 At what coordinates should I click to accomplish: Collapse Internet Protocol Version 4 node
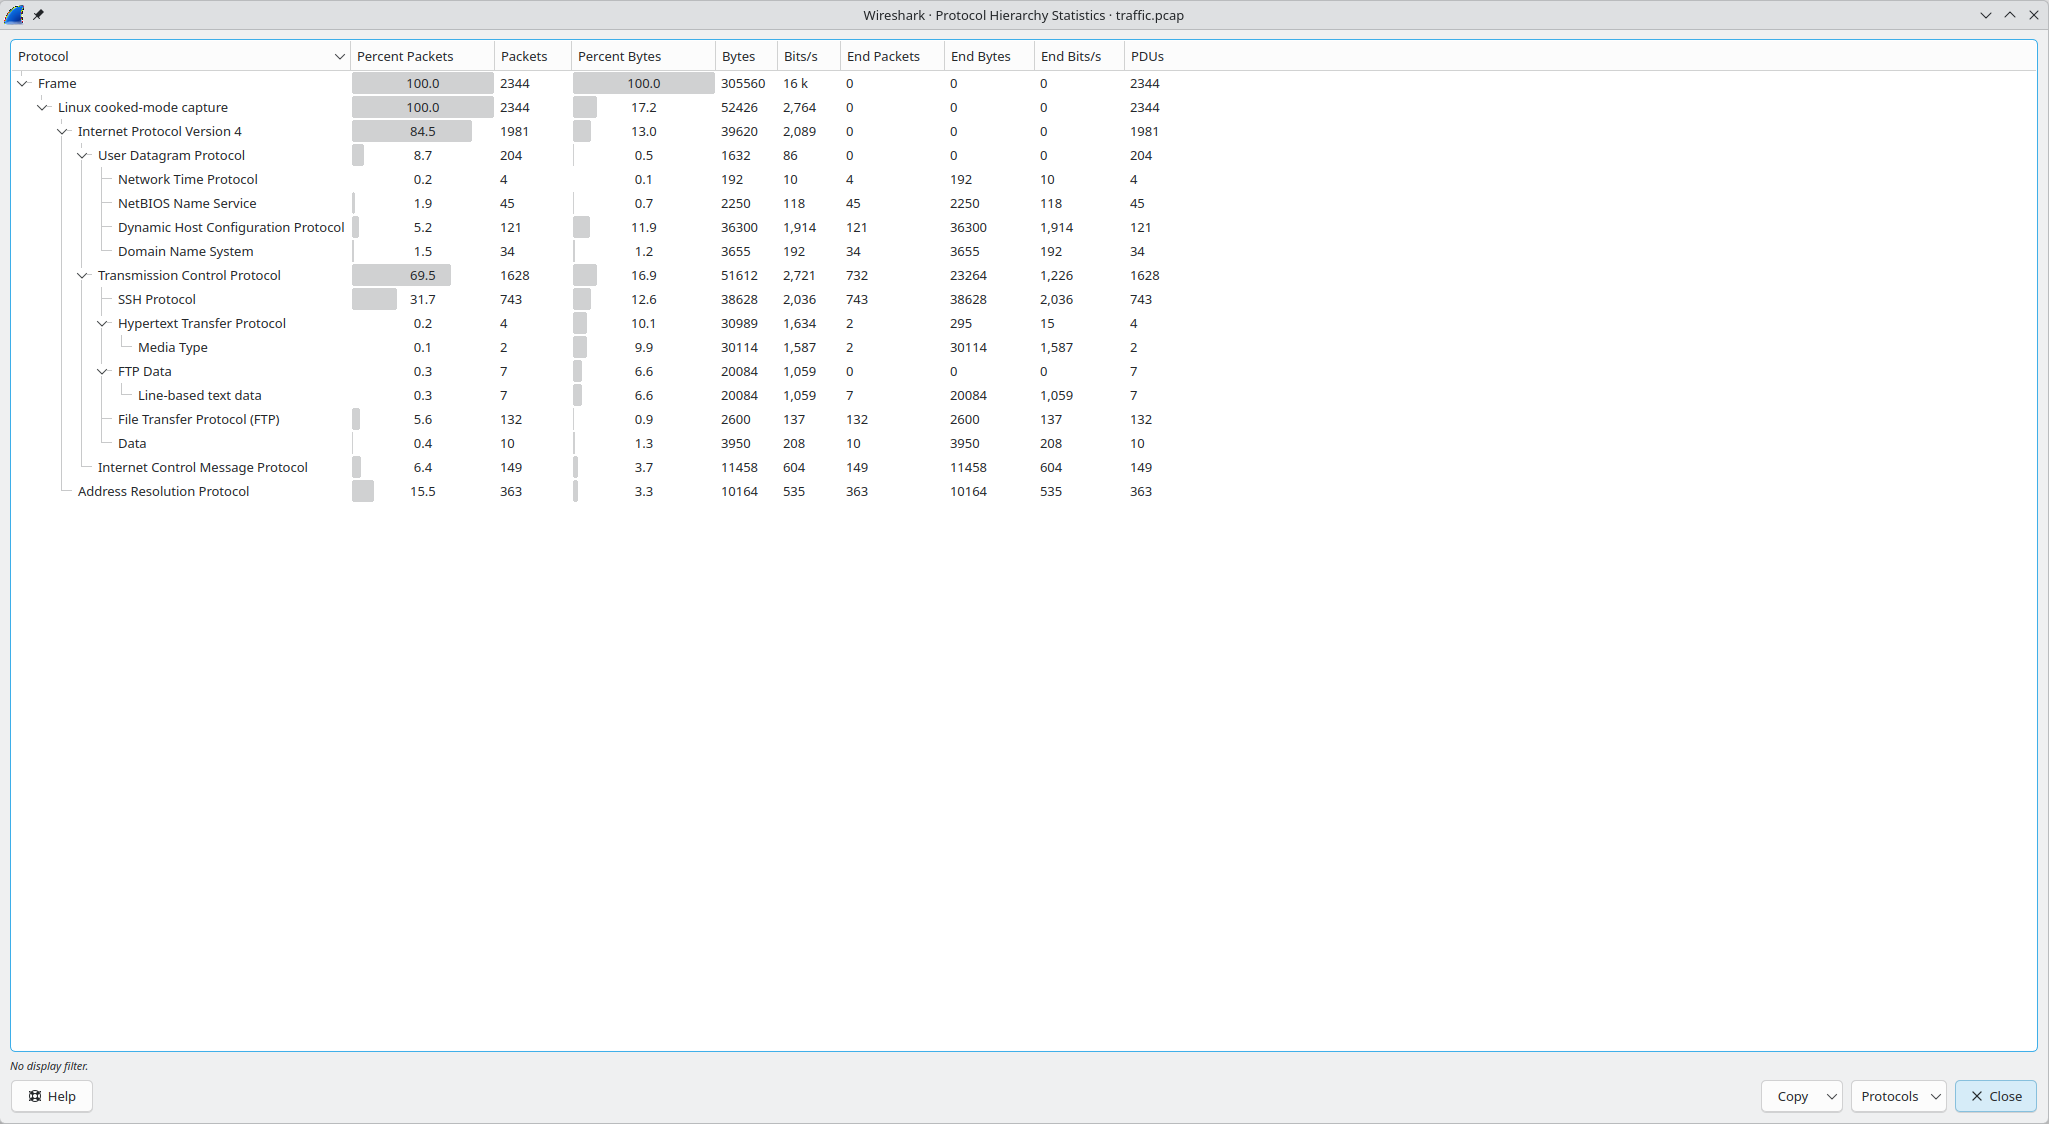(63, 131)
